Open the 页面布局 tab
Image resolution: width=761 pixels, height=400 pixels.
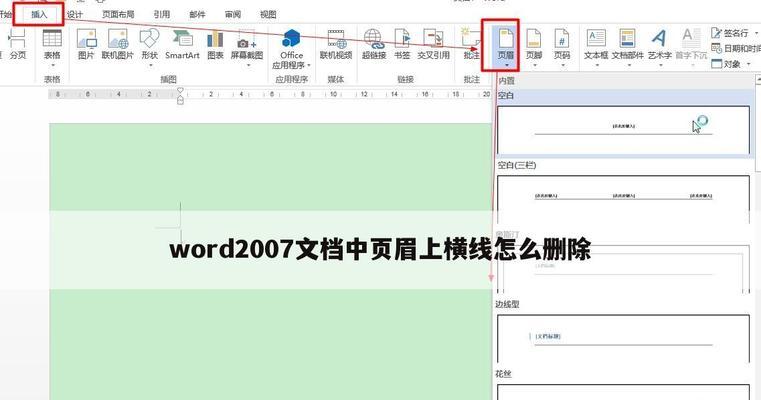pos(118,15)
